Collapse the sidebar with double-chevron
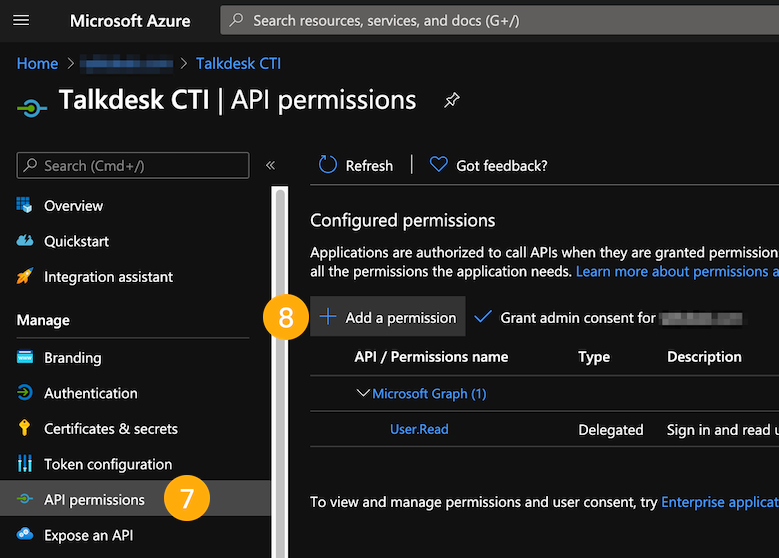 point(270,165)
